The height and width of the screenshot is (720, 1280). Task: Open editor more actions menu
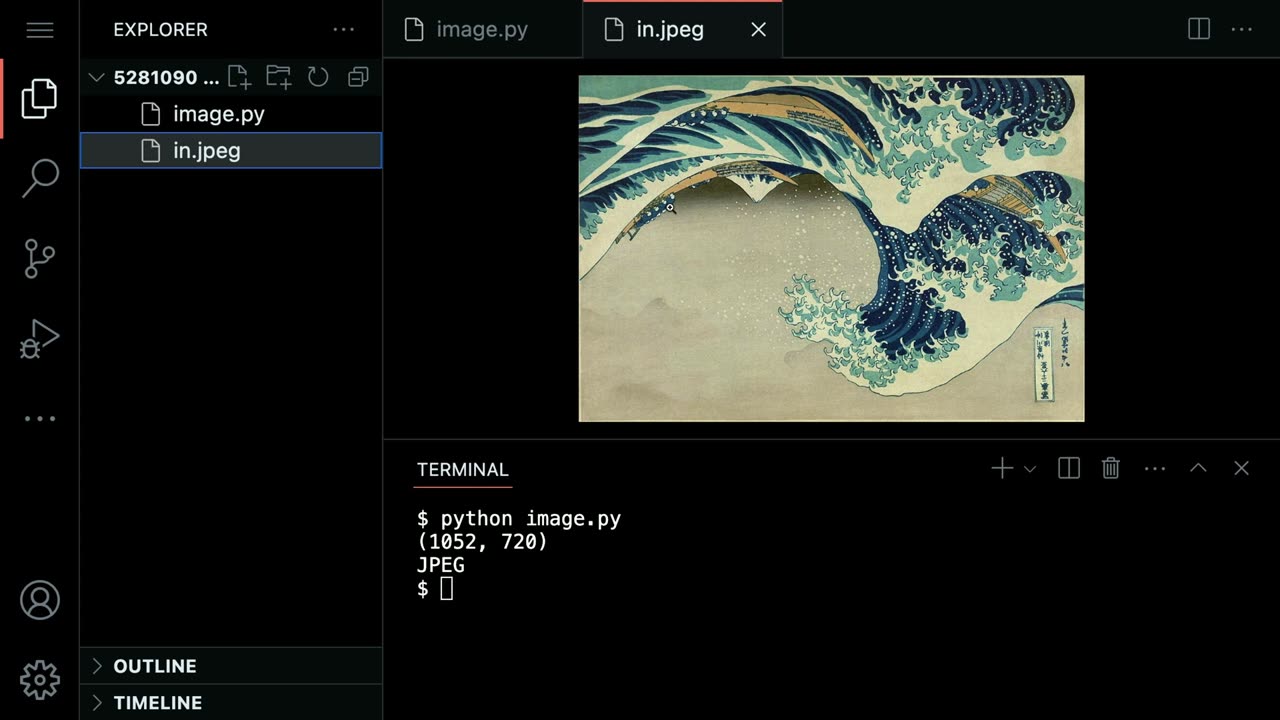pos(1242,30)
